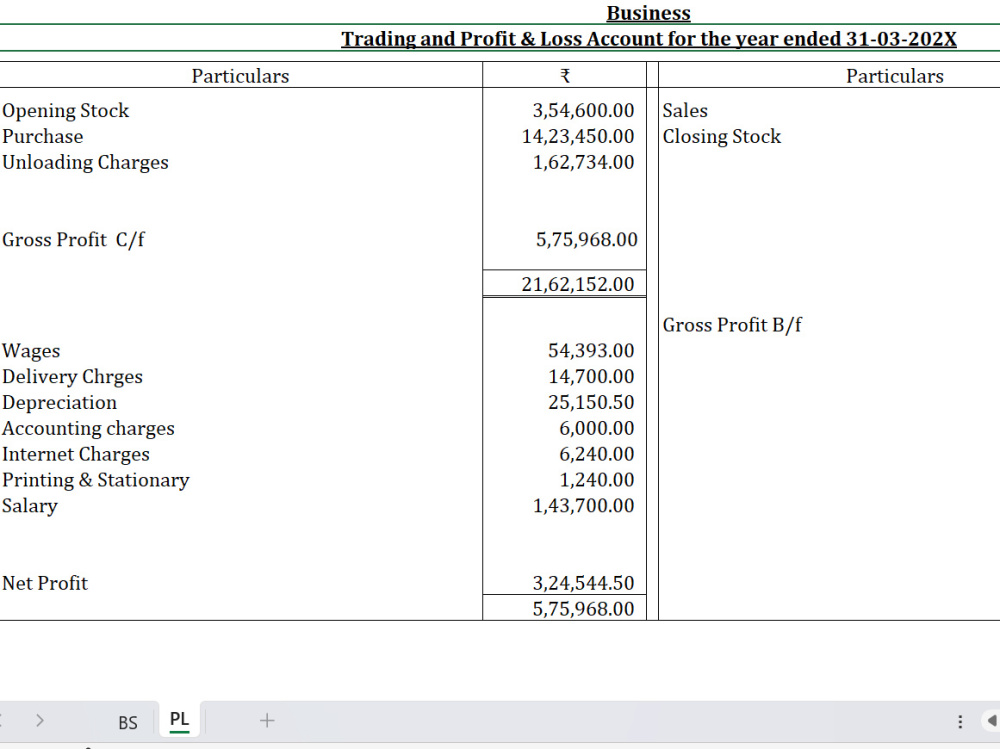Click the Accounting charges label cell
The width and height of the screenshot is (1000, 749).
(x=88, y=429)
